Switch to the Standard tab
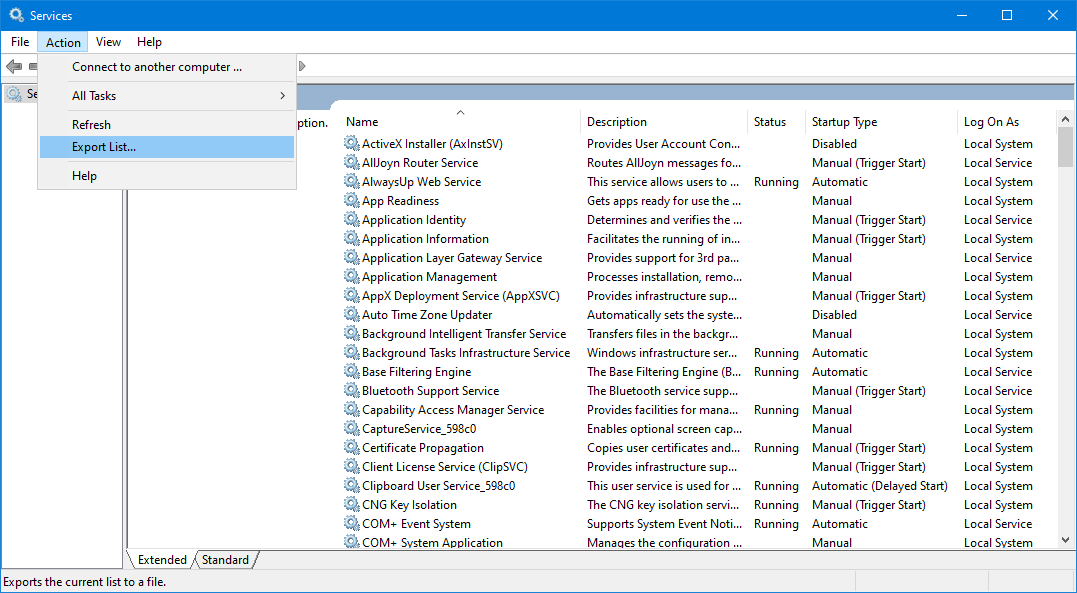Viewport: 1077px width, 593px height. coord(225,560)
